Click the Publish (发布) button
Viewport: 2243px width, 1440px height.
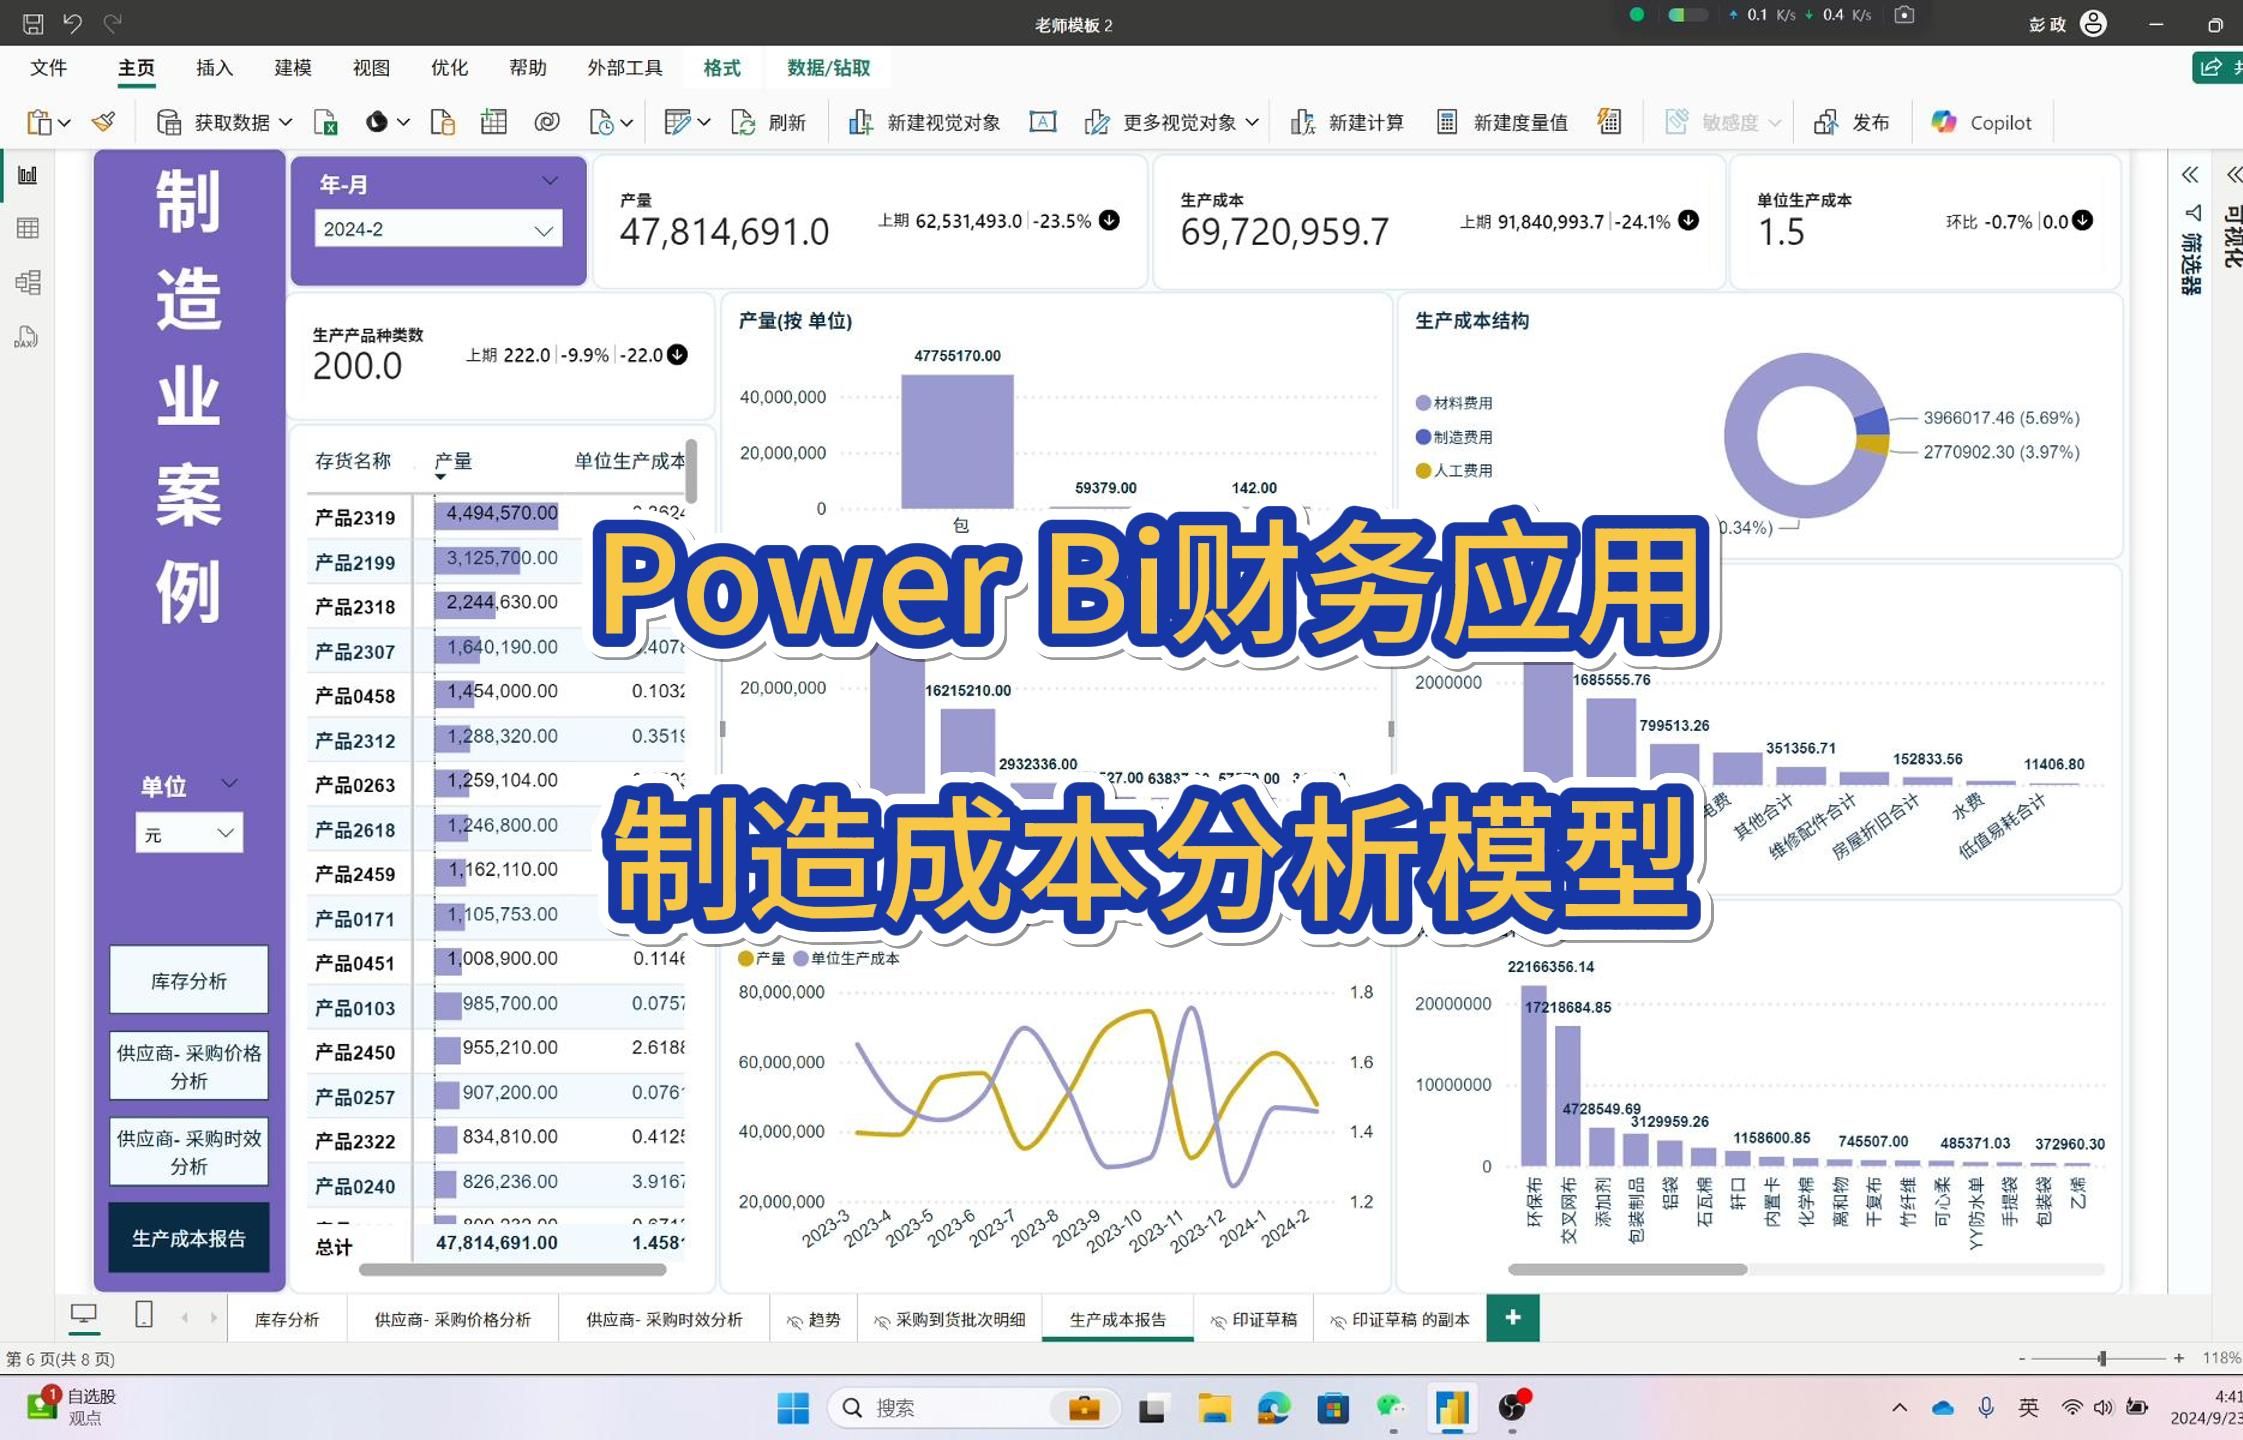click(1852, 122)
